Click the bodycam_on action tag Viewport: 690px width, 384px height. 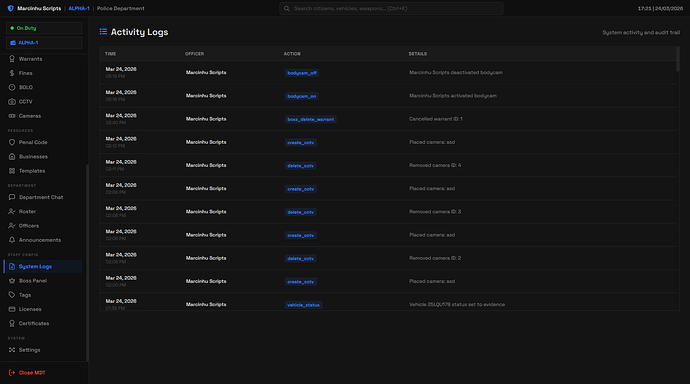coord(301,96)
